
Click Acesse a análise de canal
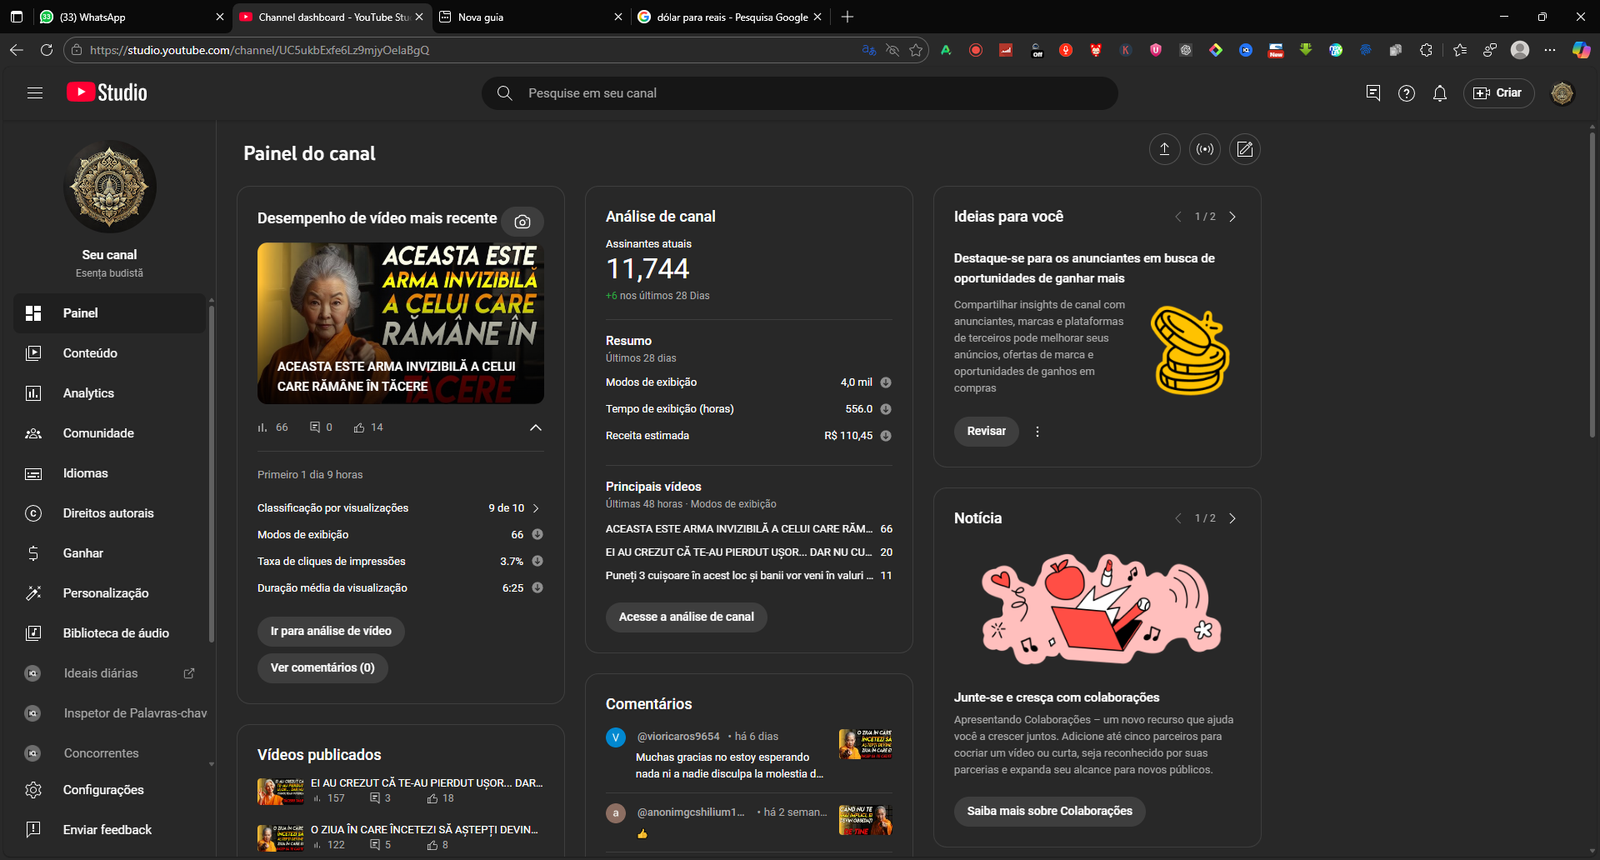(x=686, y=617)
